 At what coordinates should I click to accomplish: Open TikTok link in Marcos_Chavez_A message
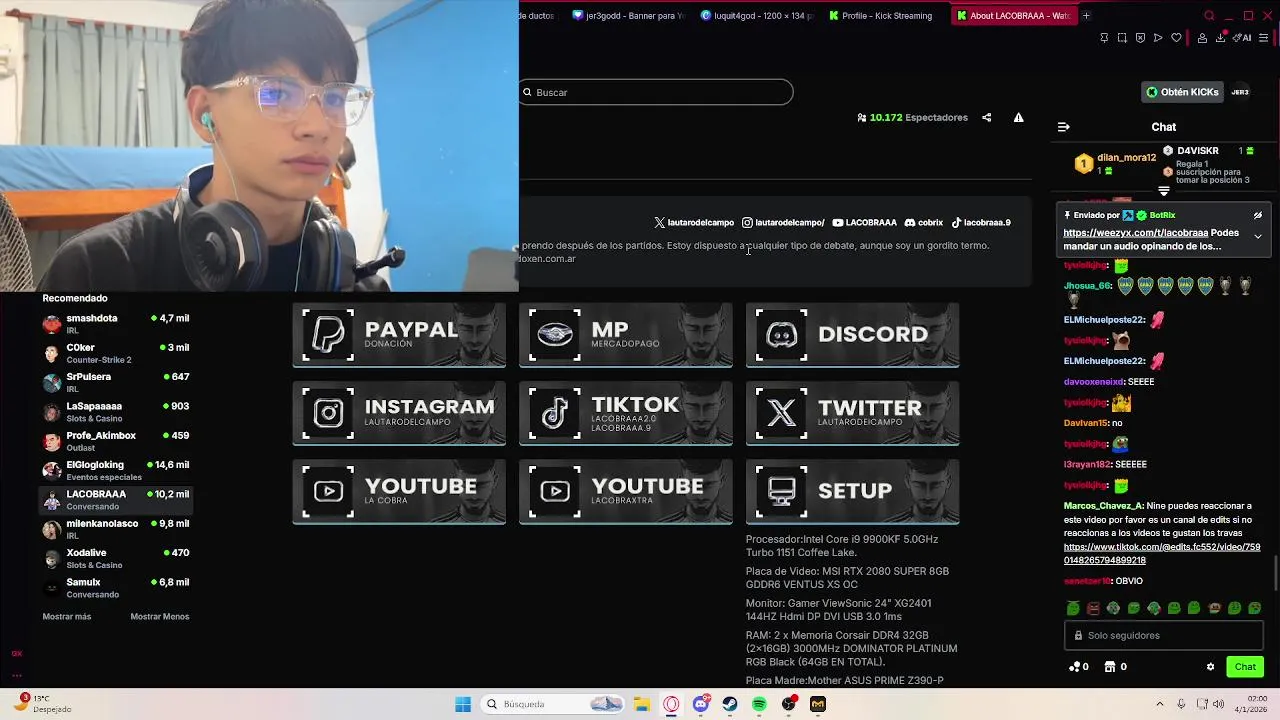pos(1162,554)
